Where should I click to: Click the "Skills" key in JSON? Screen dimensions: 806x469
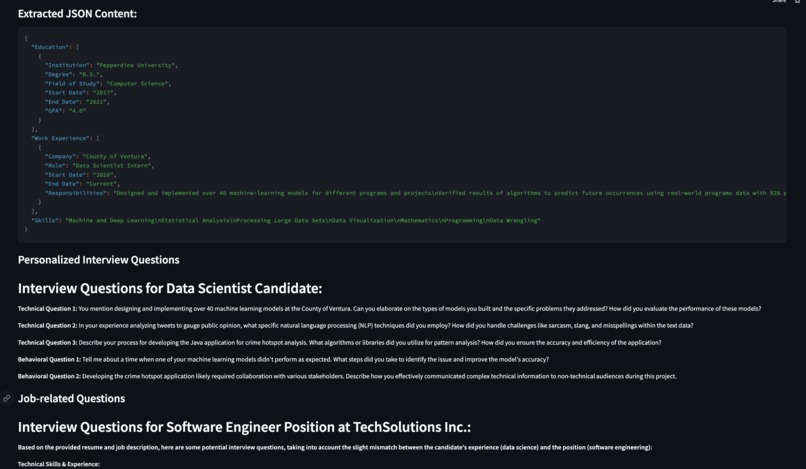pos(45,220)
